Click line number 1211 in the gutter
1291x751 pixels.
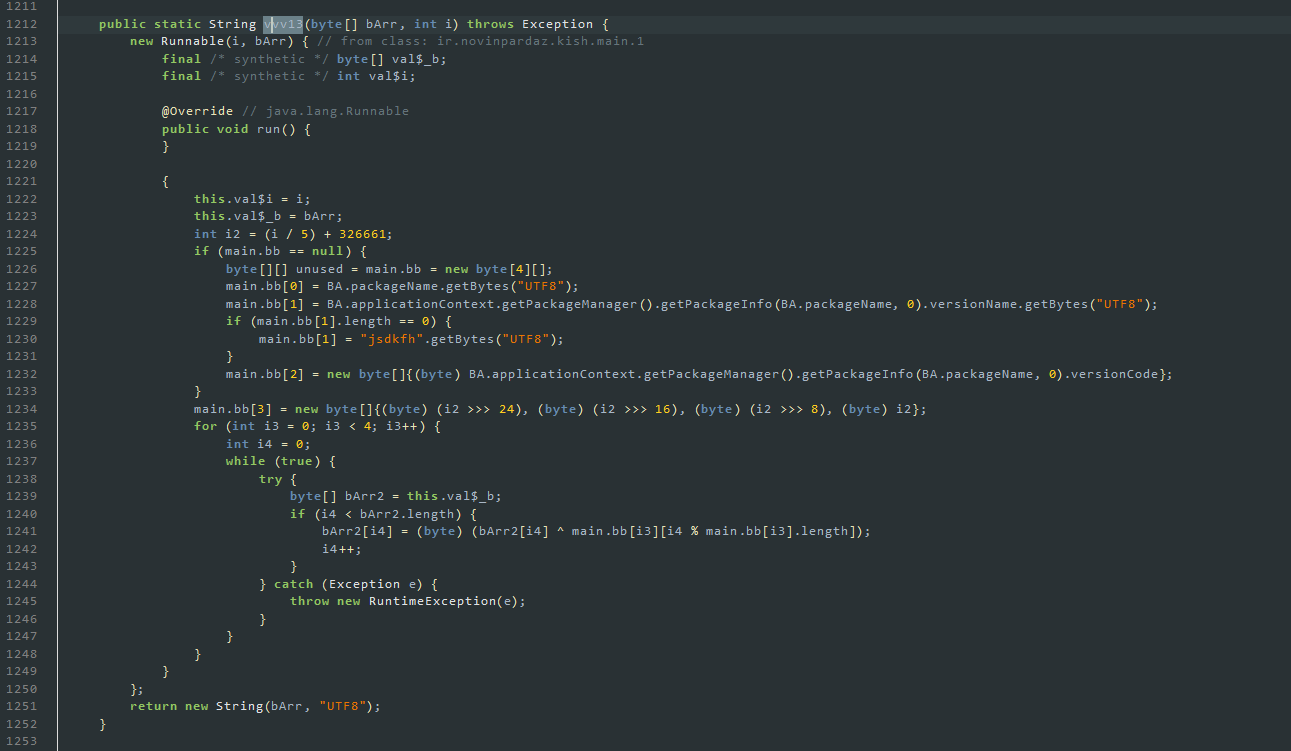pos(22,6)
